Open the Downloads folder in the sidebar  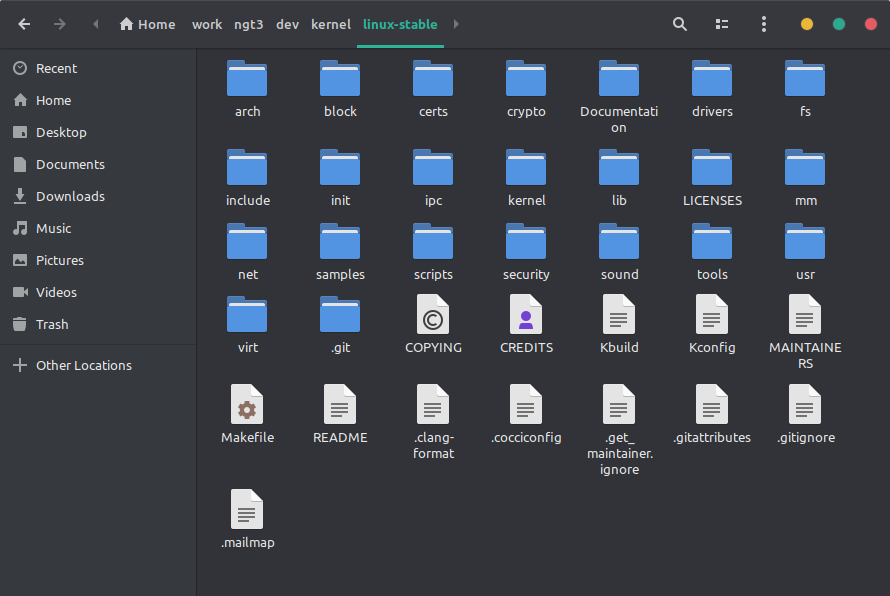70,196
